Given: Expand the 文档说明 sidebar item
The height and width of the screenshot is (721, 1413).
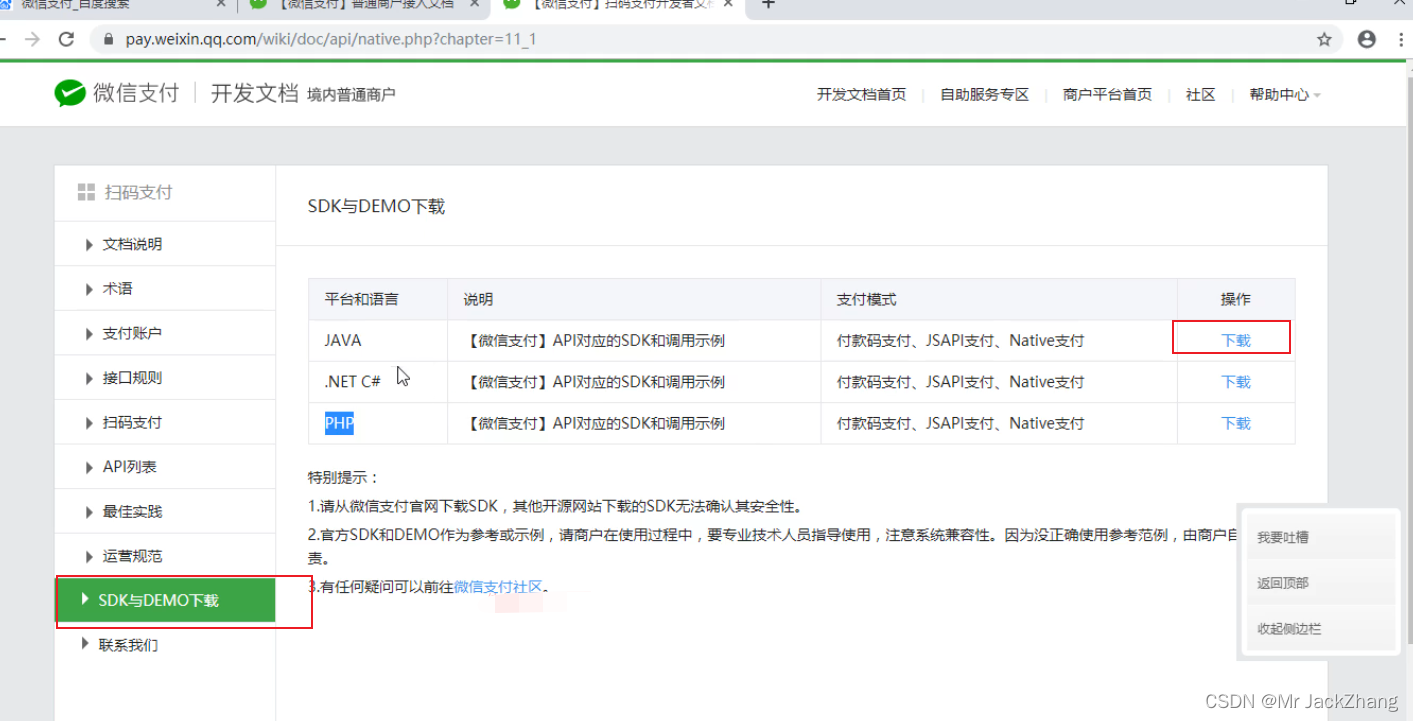Looking at the screenshot, I should pyautogui.click(x=165, y=244).
